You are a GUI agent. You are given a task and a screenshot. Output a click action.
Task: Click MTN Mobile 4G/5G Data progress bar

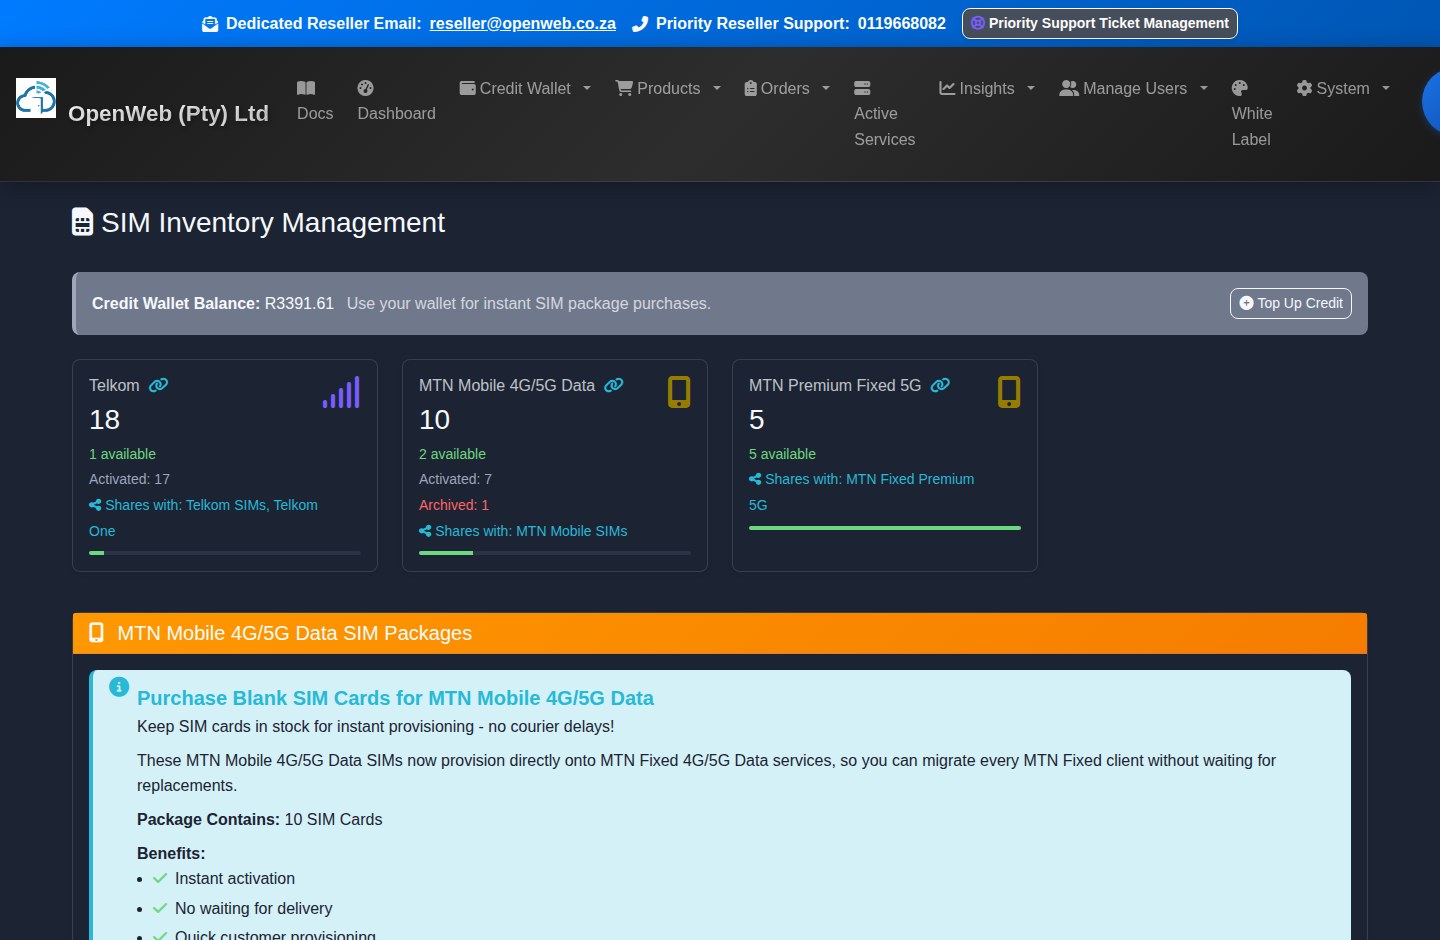(x=555, y=552)
